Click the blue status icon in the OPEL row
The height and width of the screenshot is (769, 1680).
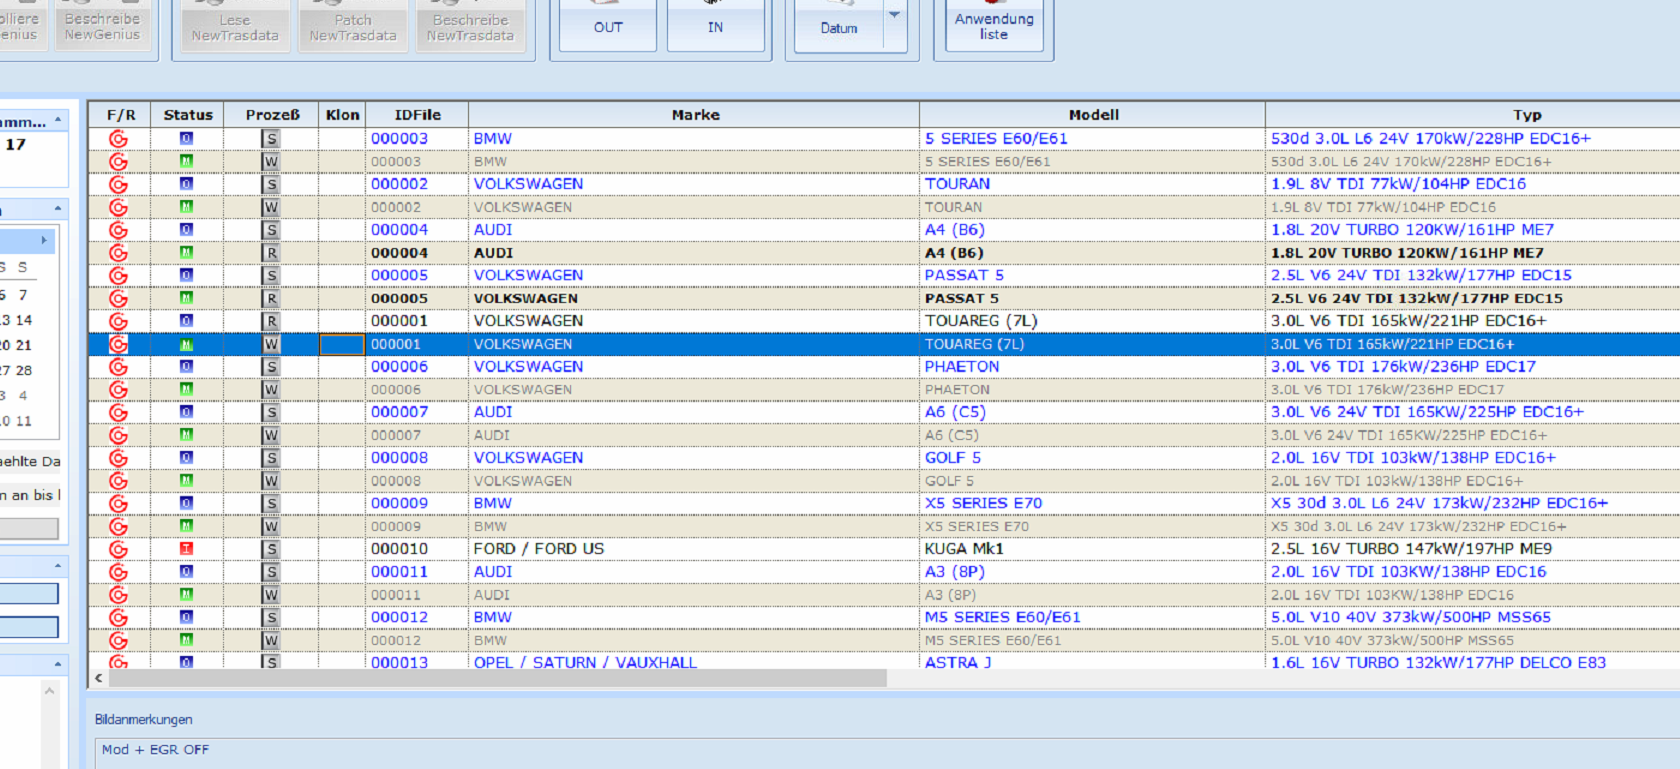pyautogui.click(x=186, y=661)
